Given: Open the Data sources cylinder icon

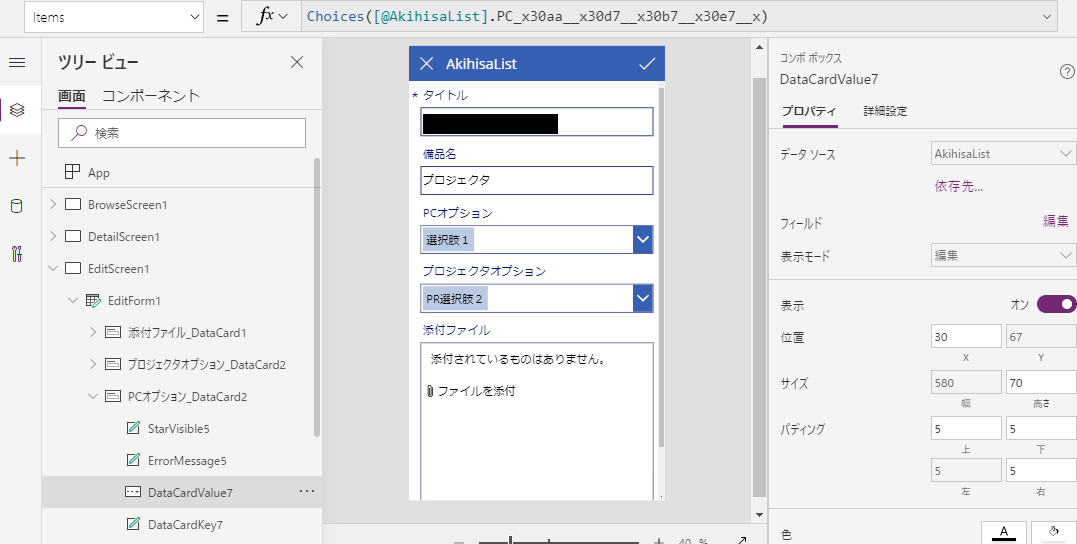Looking at the screenshot, I should pos(17,206).
